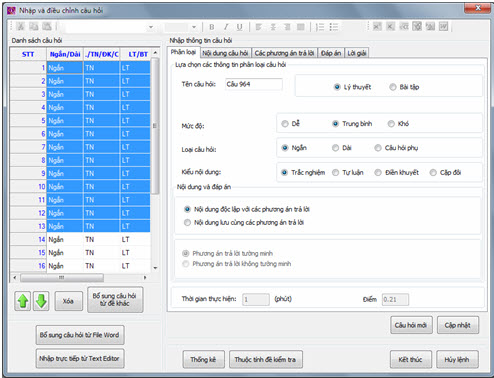Select question row 14 in the list

[x=80, y=239]
